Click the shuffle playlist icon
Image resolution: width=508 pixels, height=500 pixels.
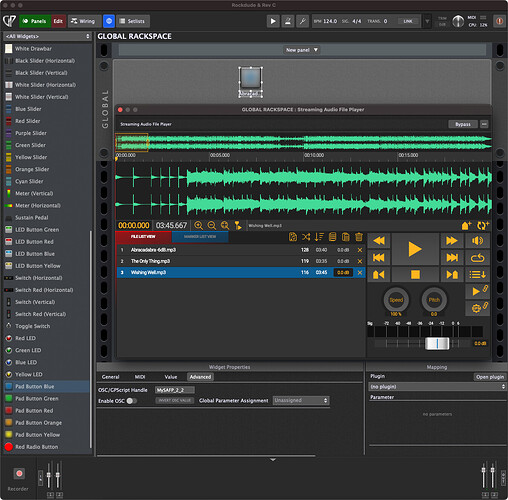coord(306,237)
